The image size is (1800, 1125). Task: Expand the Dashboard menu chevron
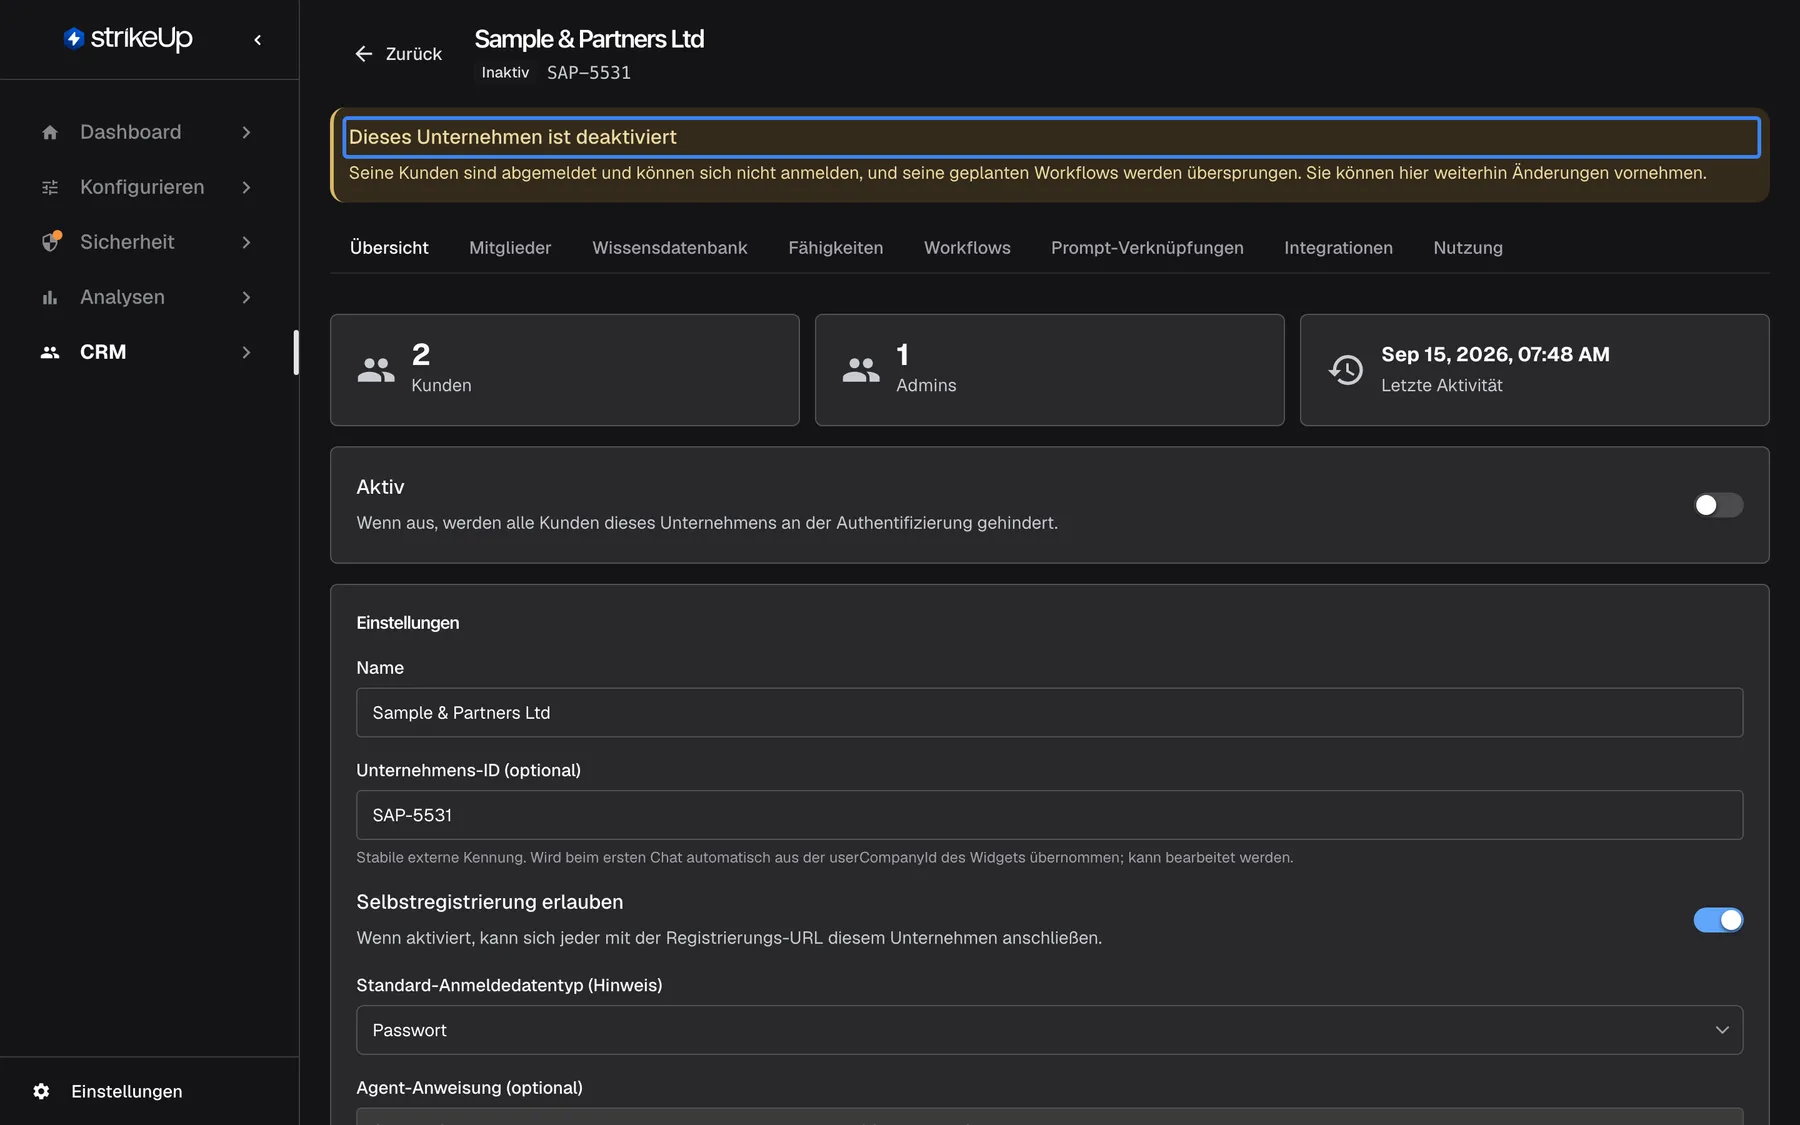pos(246,132)
